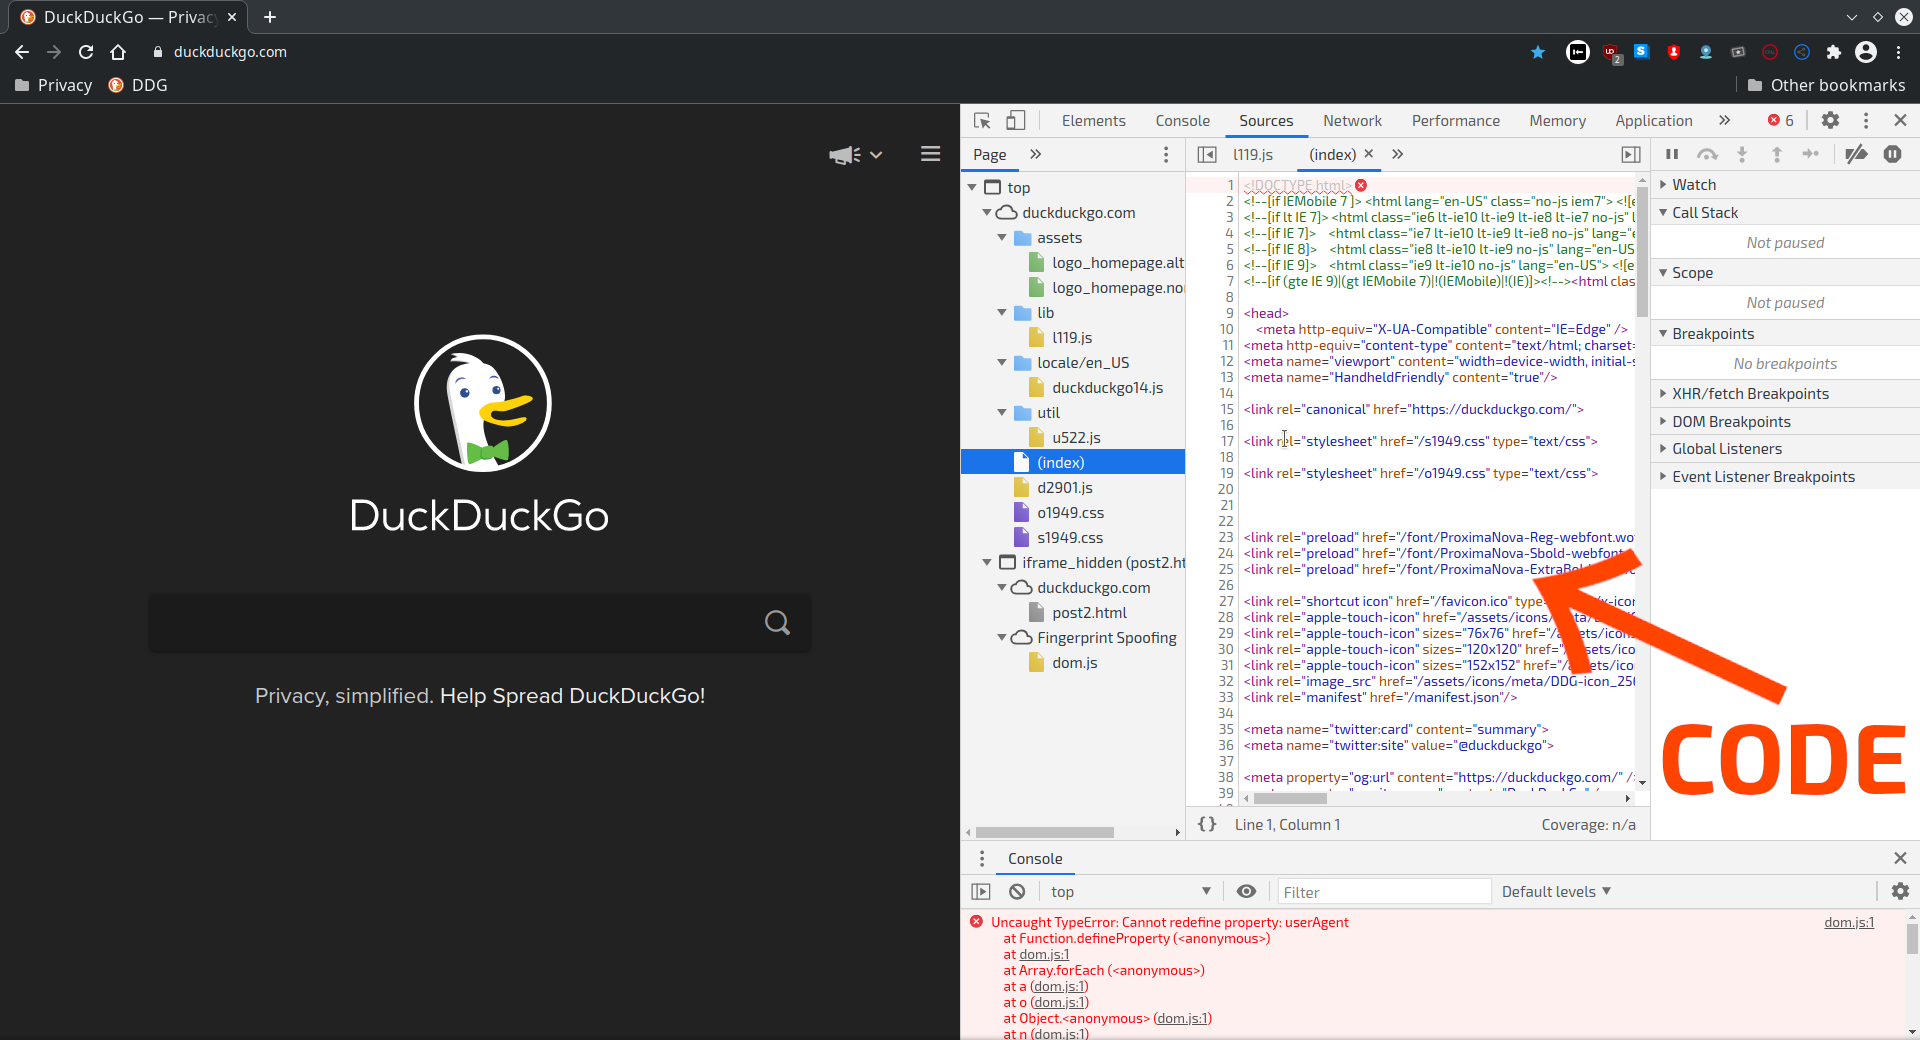The height and width of the screenshot is (1040, 1920).
Task: Click the console Filter input field
Action: coord(1383,891)
